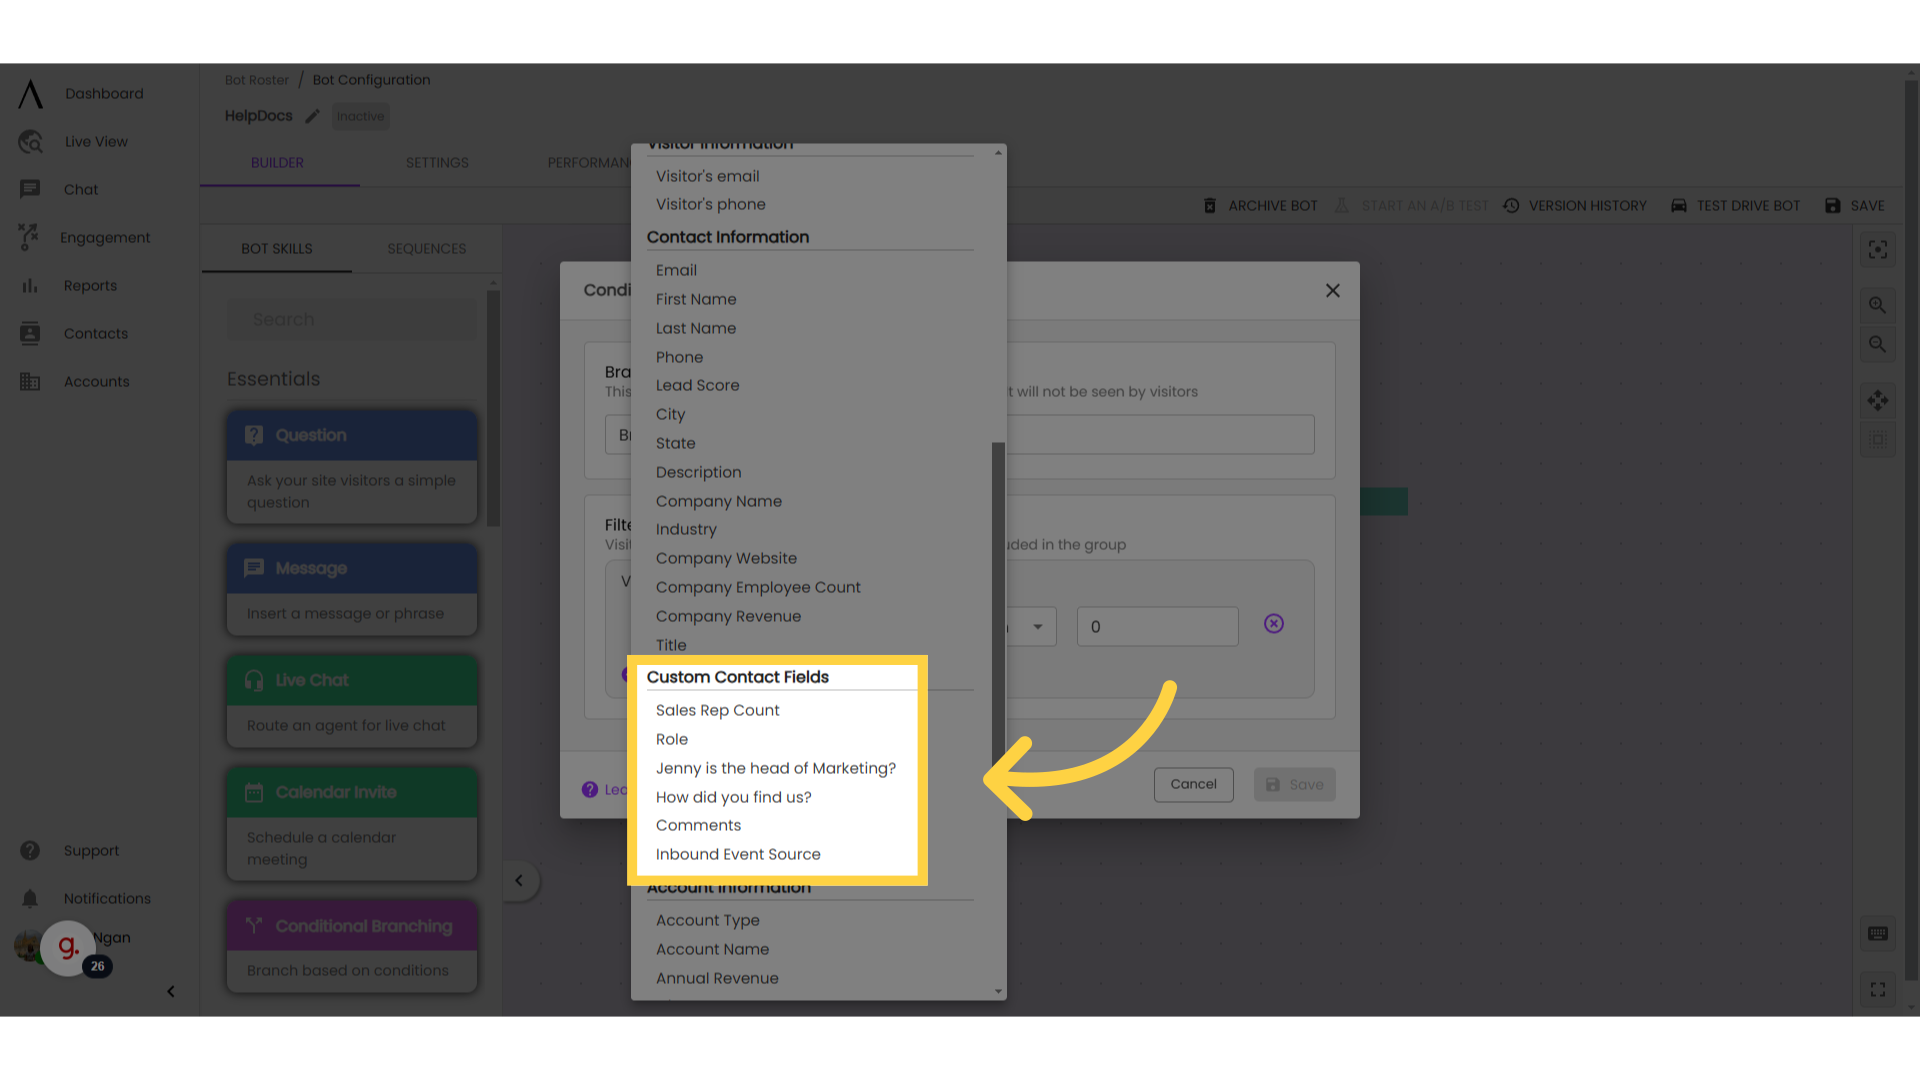Click close button on conditions modal
The image size is (1920, 1080).
(1333, 290)
